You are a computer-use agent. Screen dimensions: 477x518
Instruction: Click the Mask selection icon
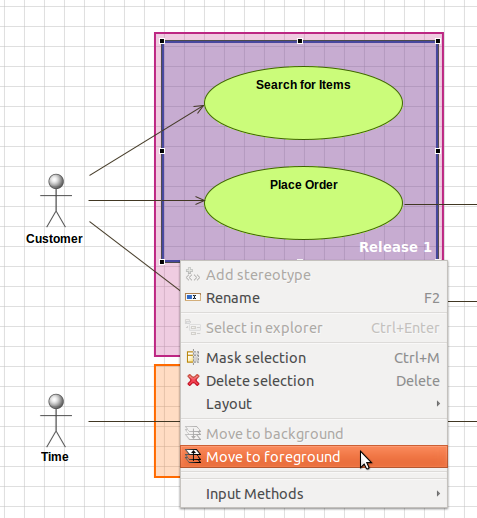[x=193, y=357]
